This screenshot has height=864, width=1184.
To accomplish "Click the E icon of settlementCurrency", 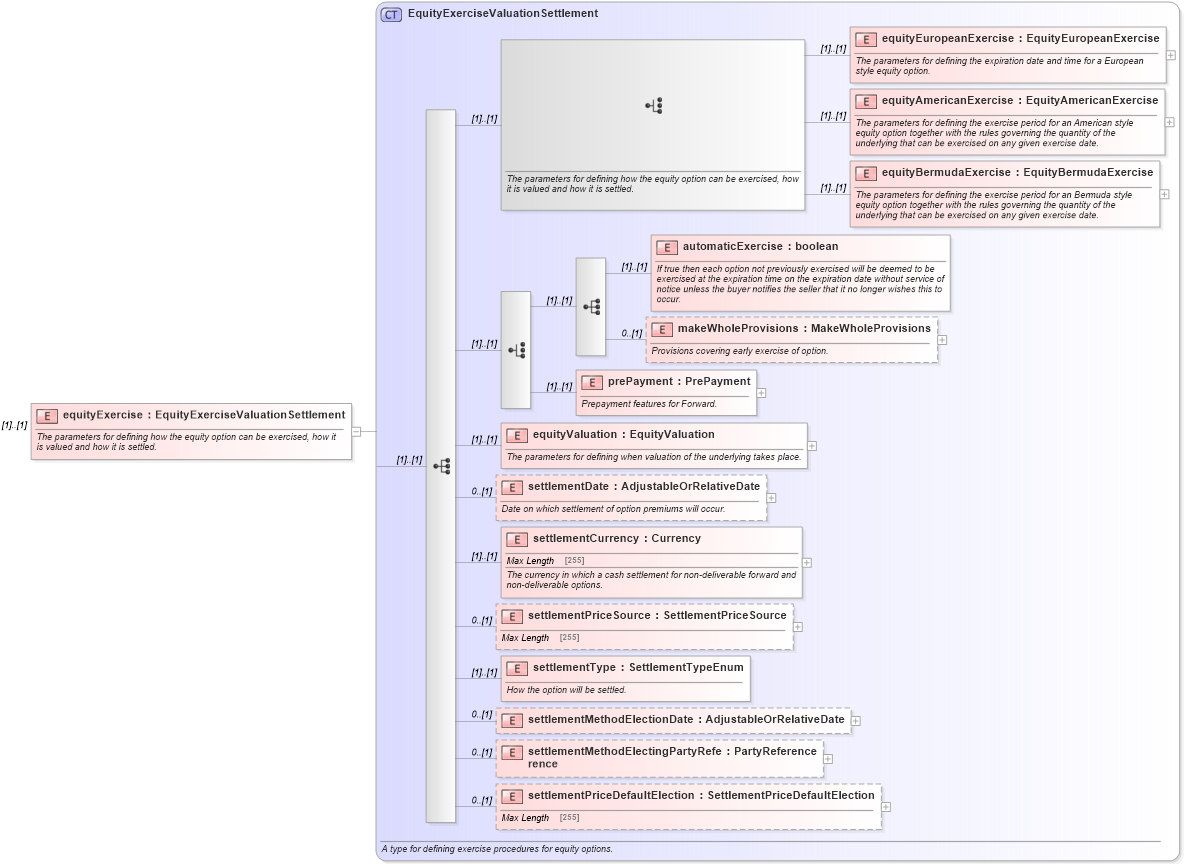I will 517,540.
